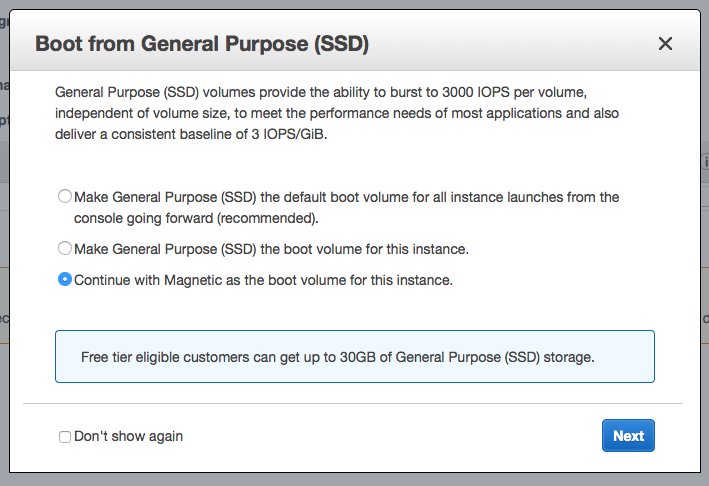
Task: Click the '30GB of General Purpose (SSD) storage' text
Action: (478, 357)
